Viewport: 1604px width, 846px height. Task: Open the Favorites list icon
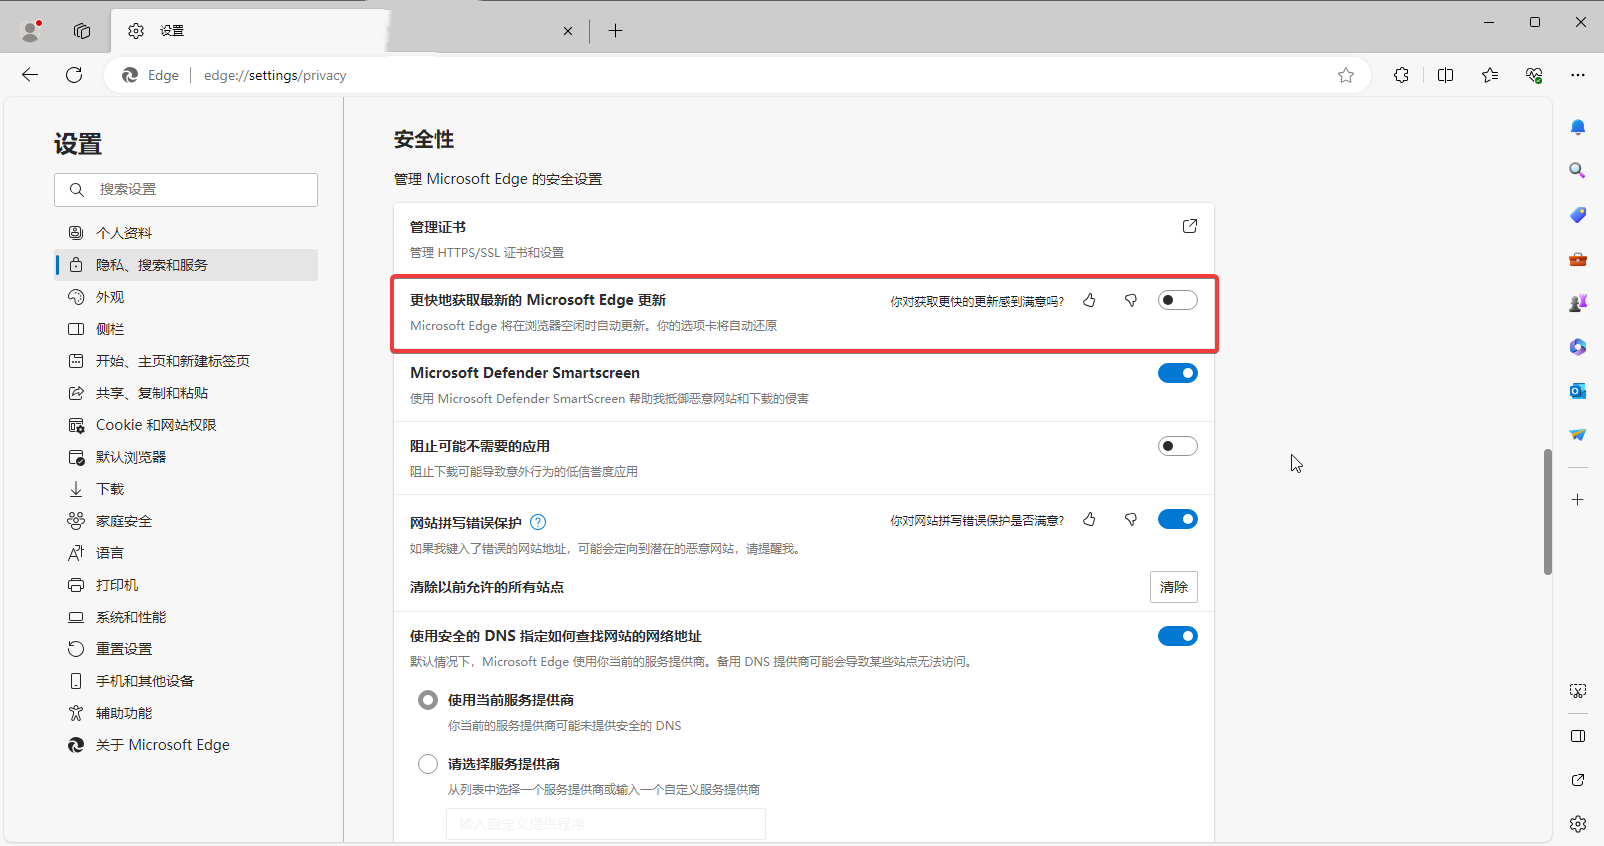tap(1490, 75)
